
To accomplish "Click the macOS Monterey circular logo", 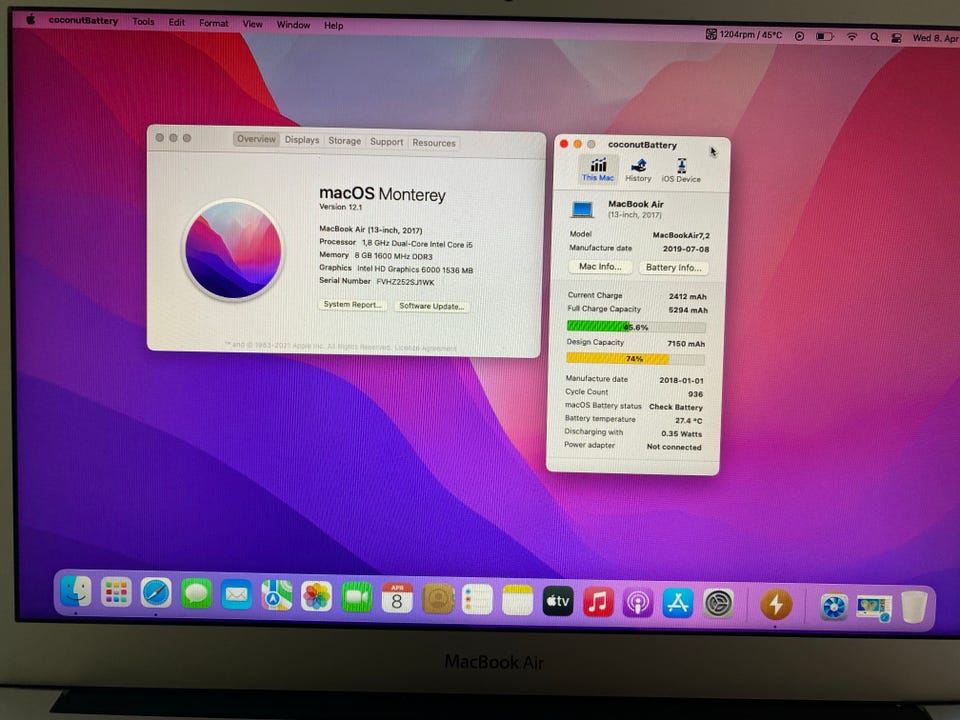I will pyautogui.click(x=233, y=250).
